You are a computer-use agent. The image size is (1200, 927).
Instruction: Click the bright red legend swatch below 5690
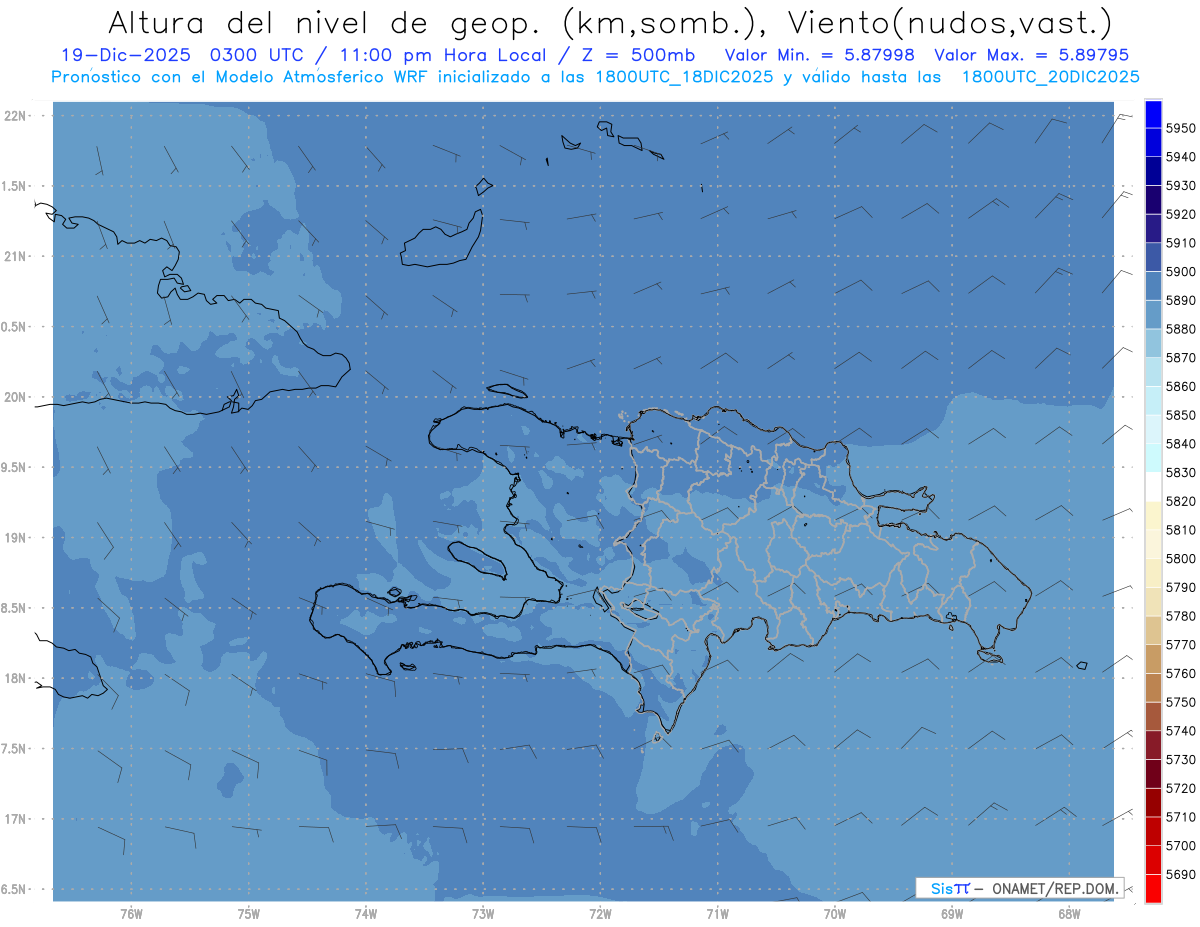click(1153, 888)
